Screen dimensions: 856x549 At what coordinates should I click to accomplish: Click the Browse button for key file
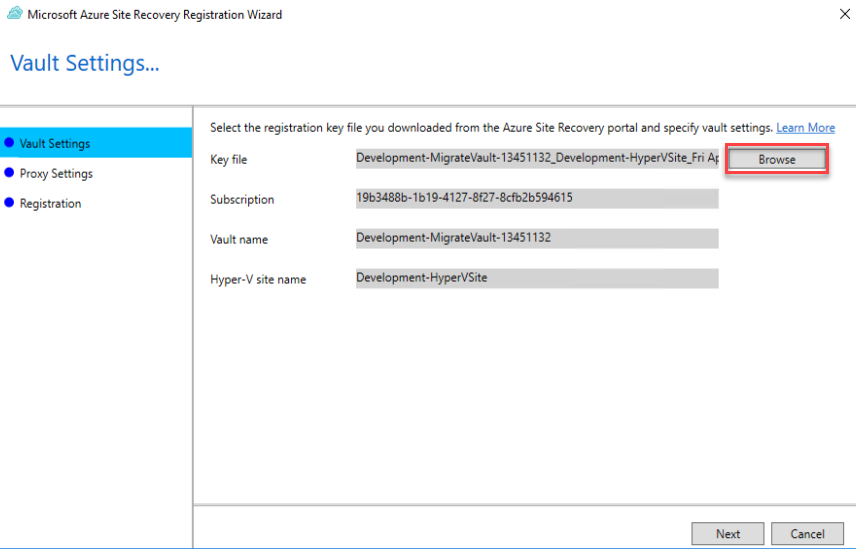coord(777,159)
